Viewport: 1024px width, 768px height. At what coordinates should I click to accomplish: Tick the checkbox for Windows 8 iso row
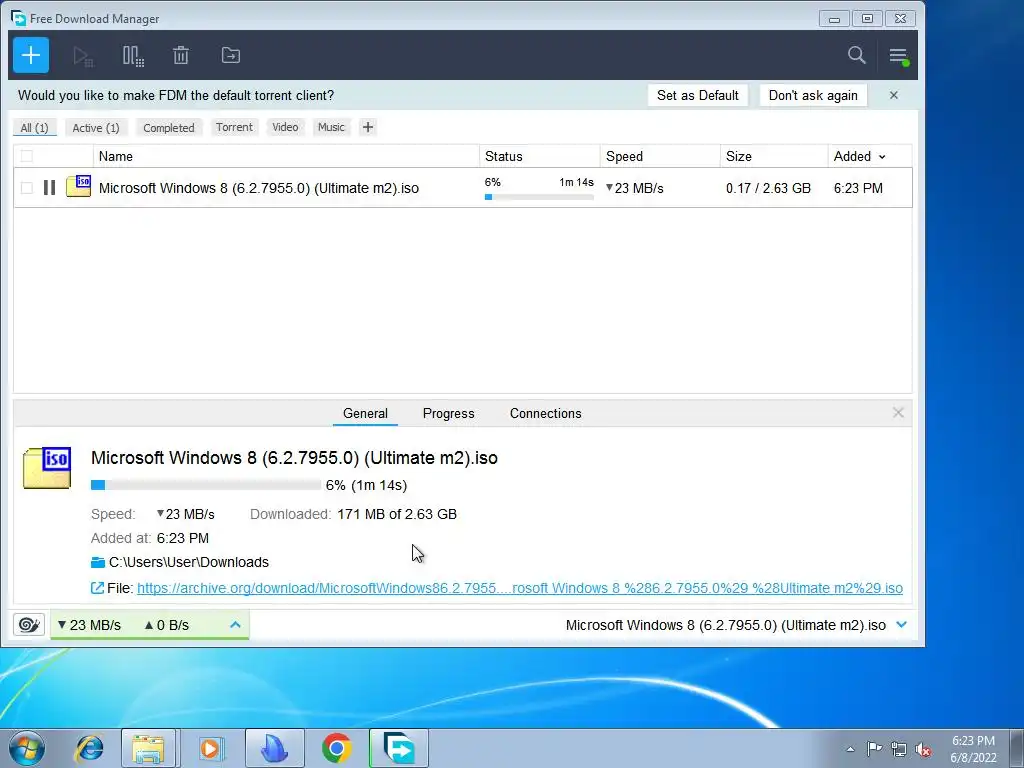27,188
